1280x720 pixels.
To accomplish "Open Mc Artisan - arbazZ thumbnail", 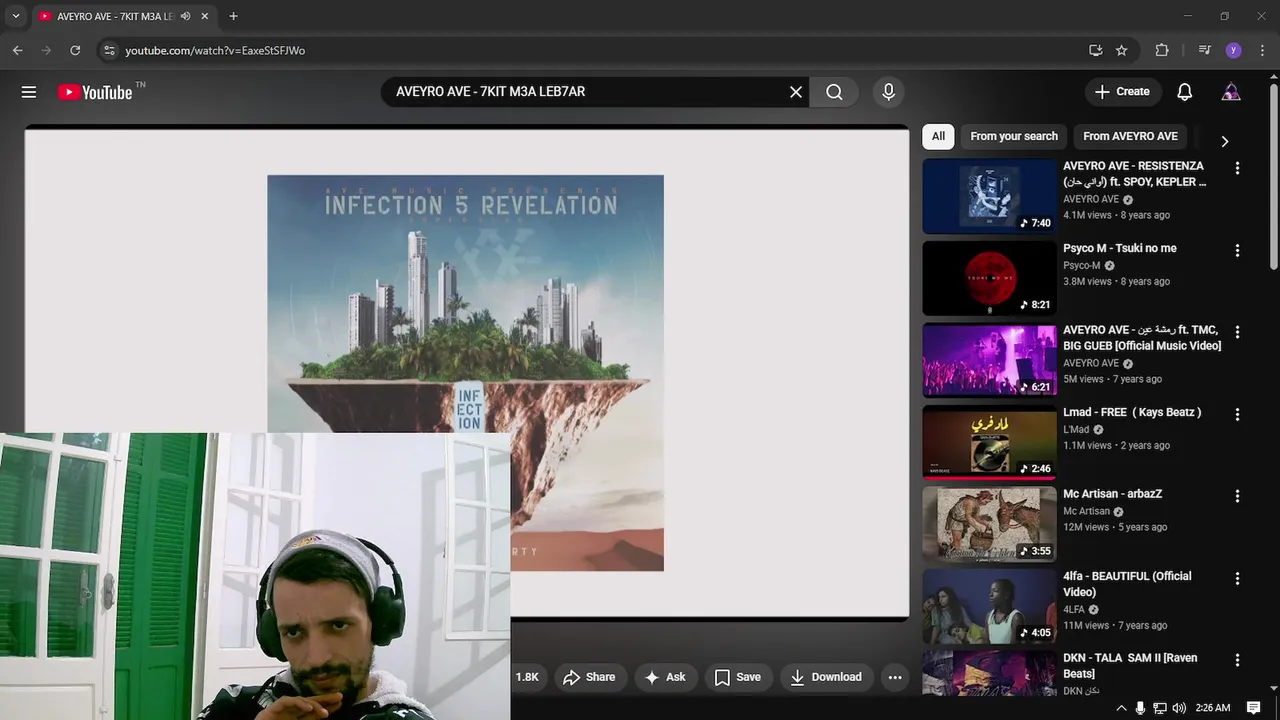I will click(x=989, y=523).
